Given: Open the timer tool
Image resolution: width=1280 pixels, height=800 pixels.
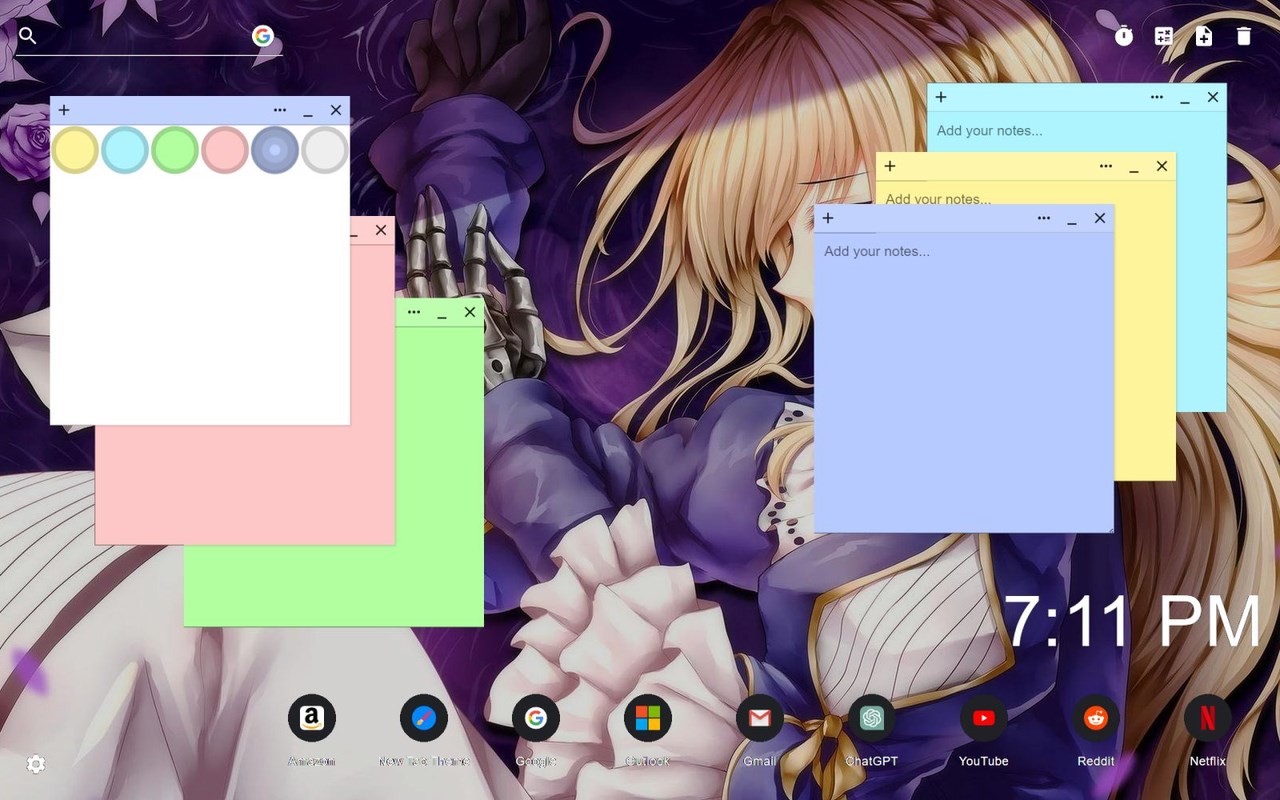Looking at the screenshot, I should click(1124, 36).
